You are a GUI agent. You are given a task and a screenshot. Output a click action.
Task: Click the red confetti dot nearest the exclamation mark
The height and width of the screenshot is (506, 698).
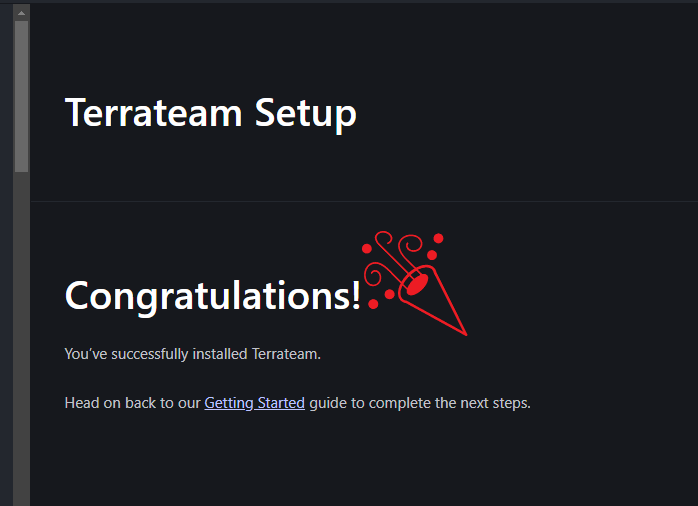click(373, 304)
